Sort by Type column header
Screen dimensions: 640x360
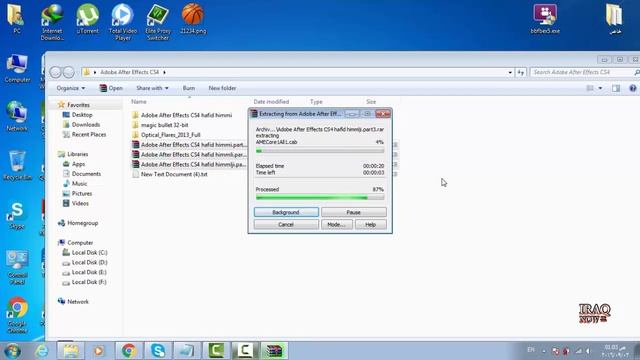pyautogui.click(x=316, y=102)
